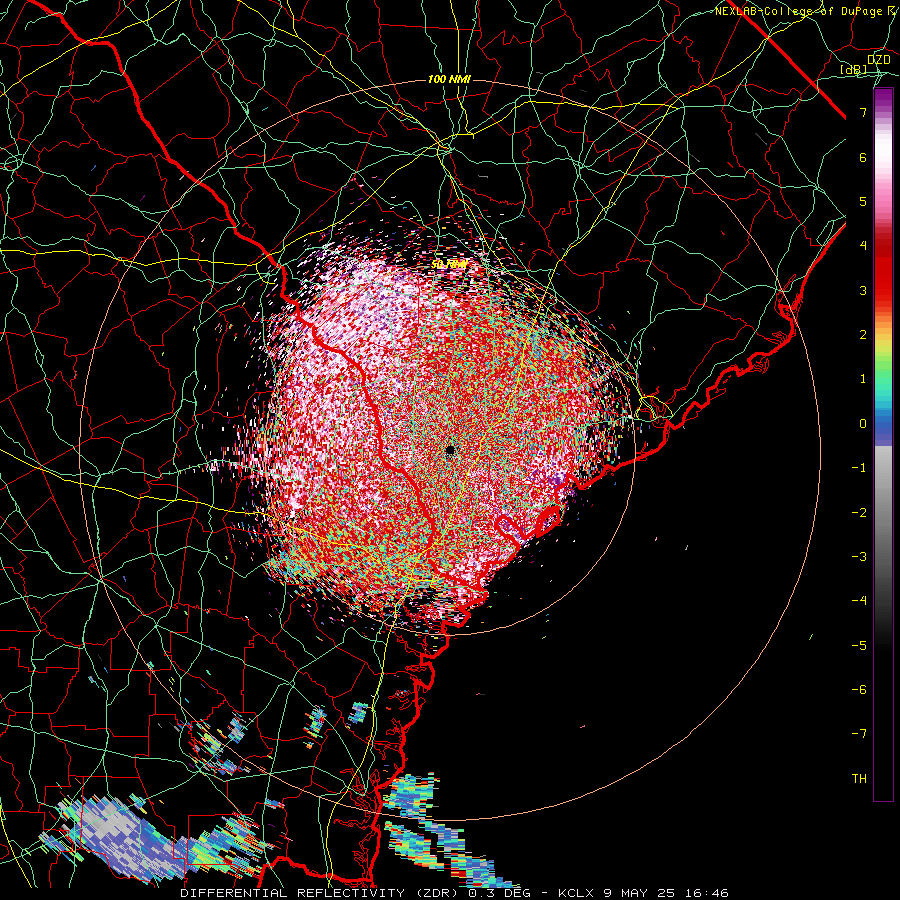Image resolution: width=900 pixels, height=900 pixels.
Task: Click the '-2' value on the color scale
Action: (x=859, y=512)
